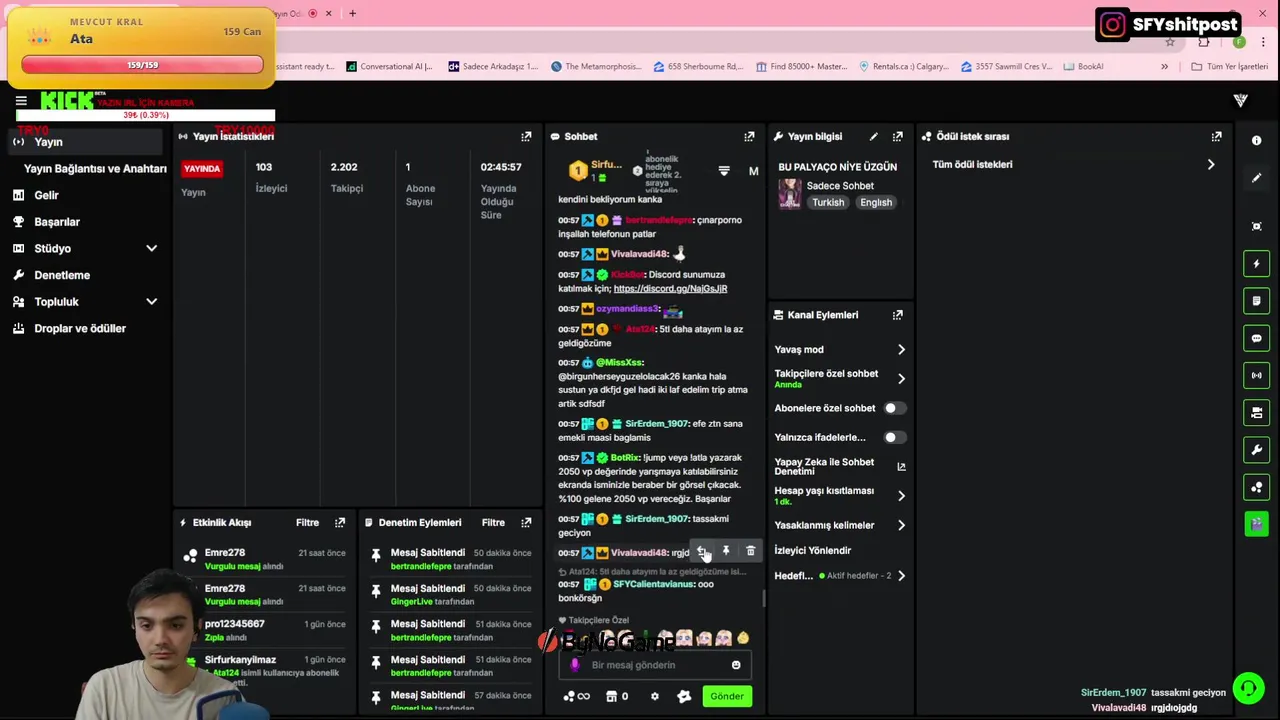This screenshot has width=1280, height=720.
Task: Click the channel points infinity icon
Action: pyautogui.click(x=577, y=696)
